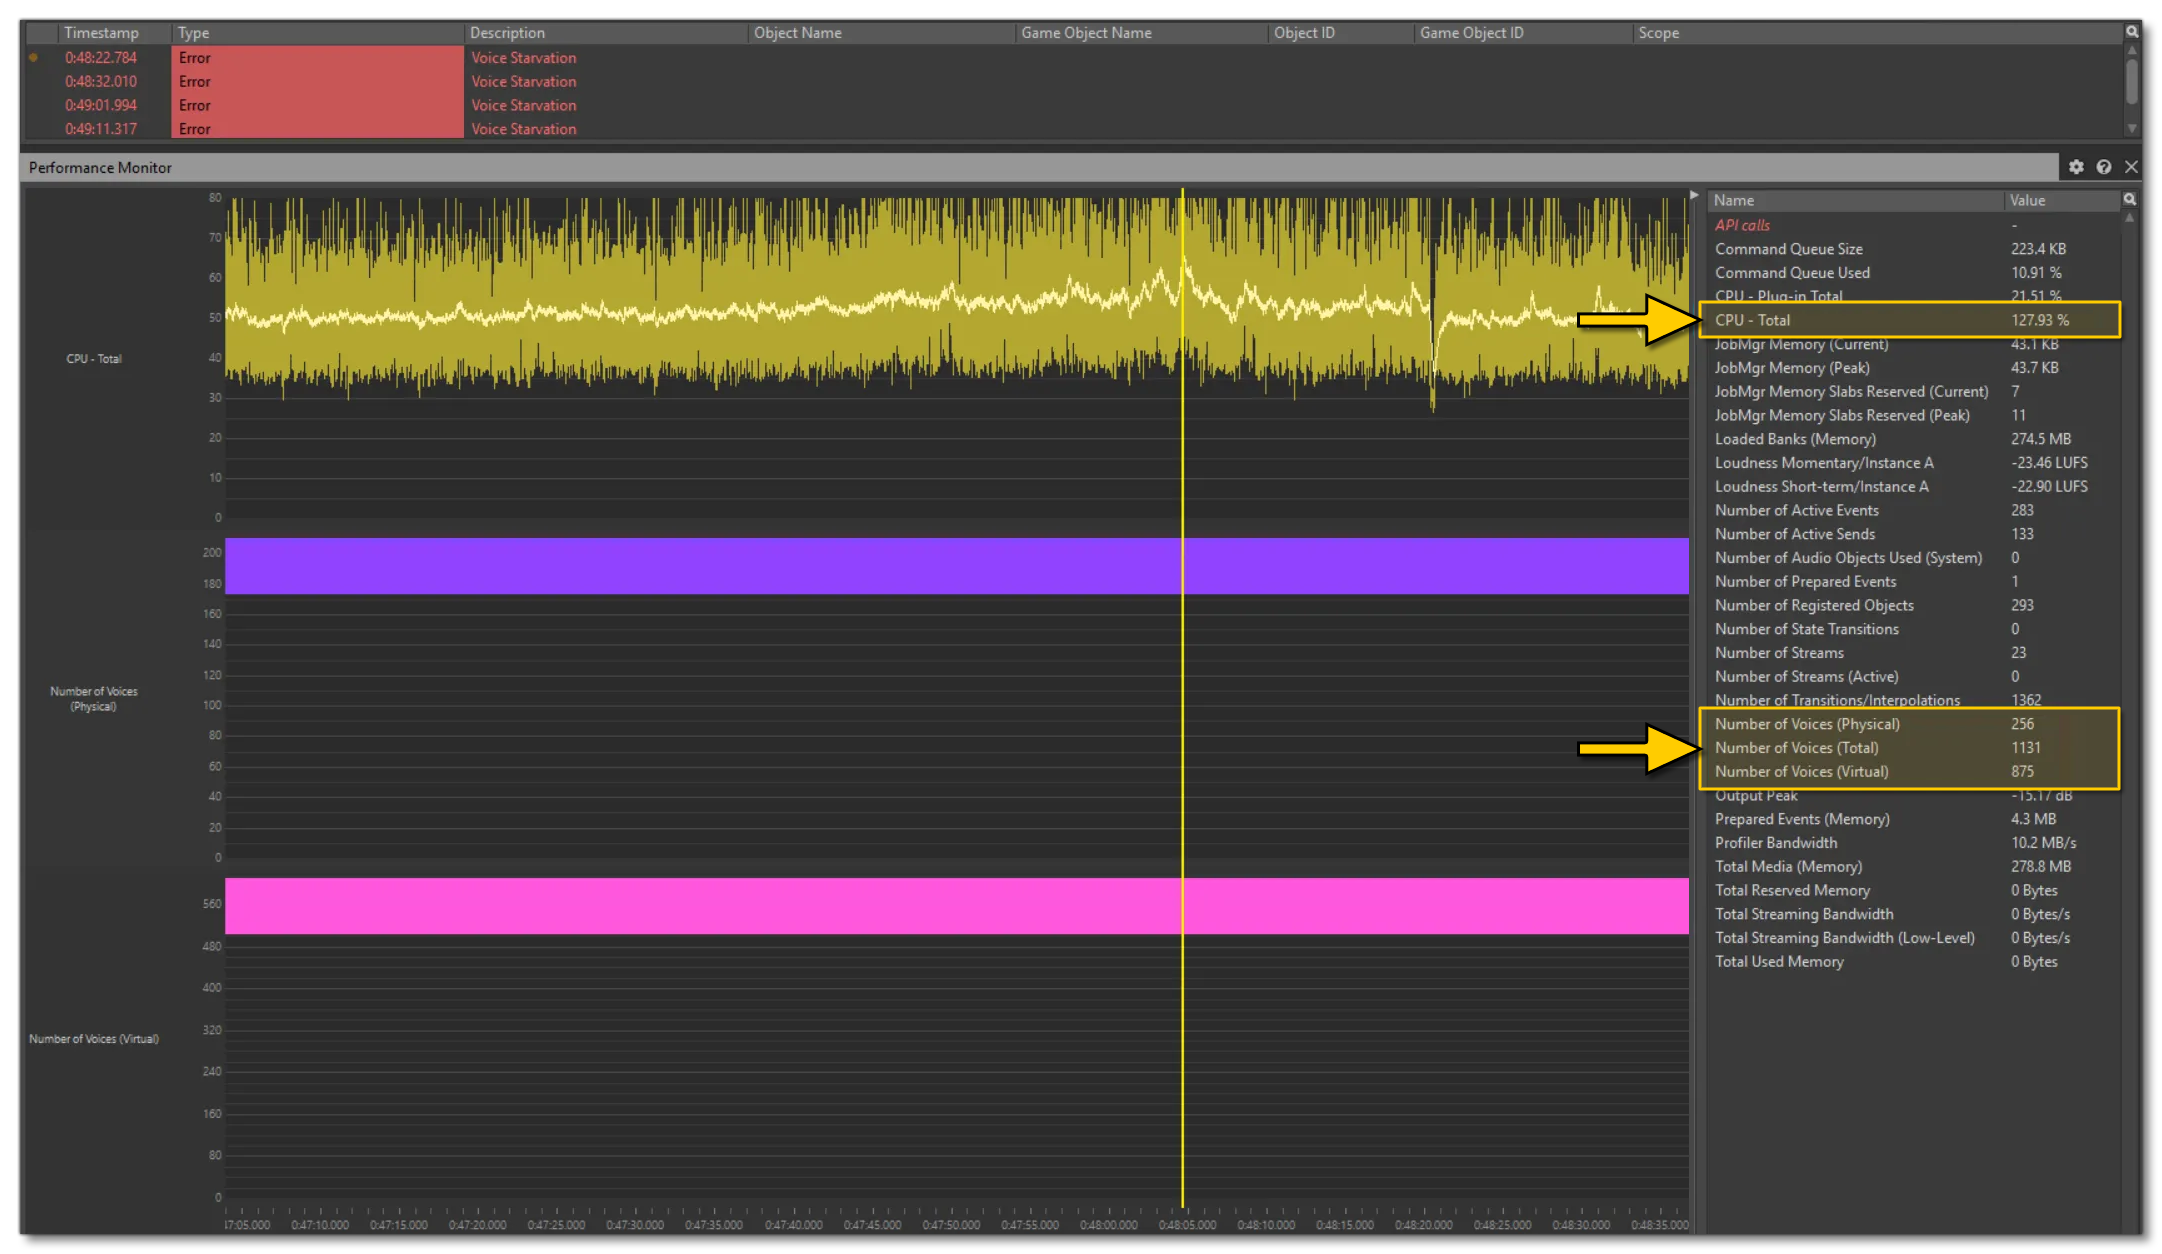The width and height of the screenshot is (2162, 1254).
Task: Collapse counter list with triangle arrow
Action: [1694, 195]
